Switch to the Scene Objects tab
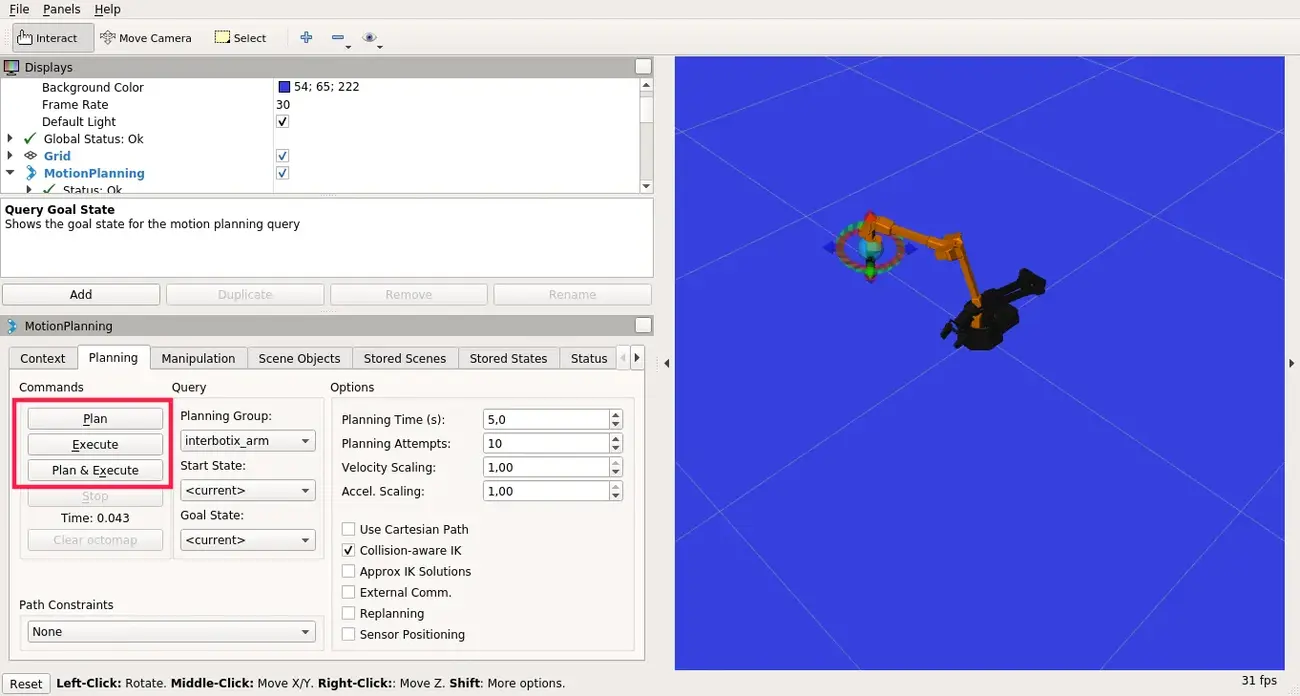 (299, 358)
